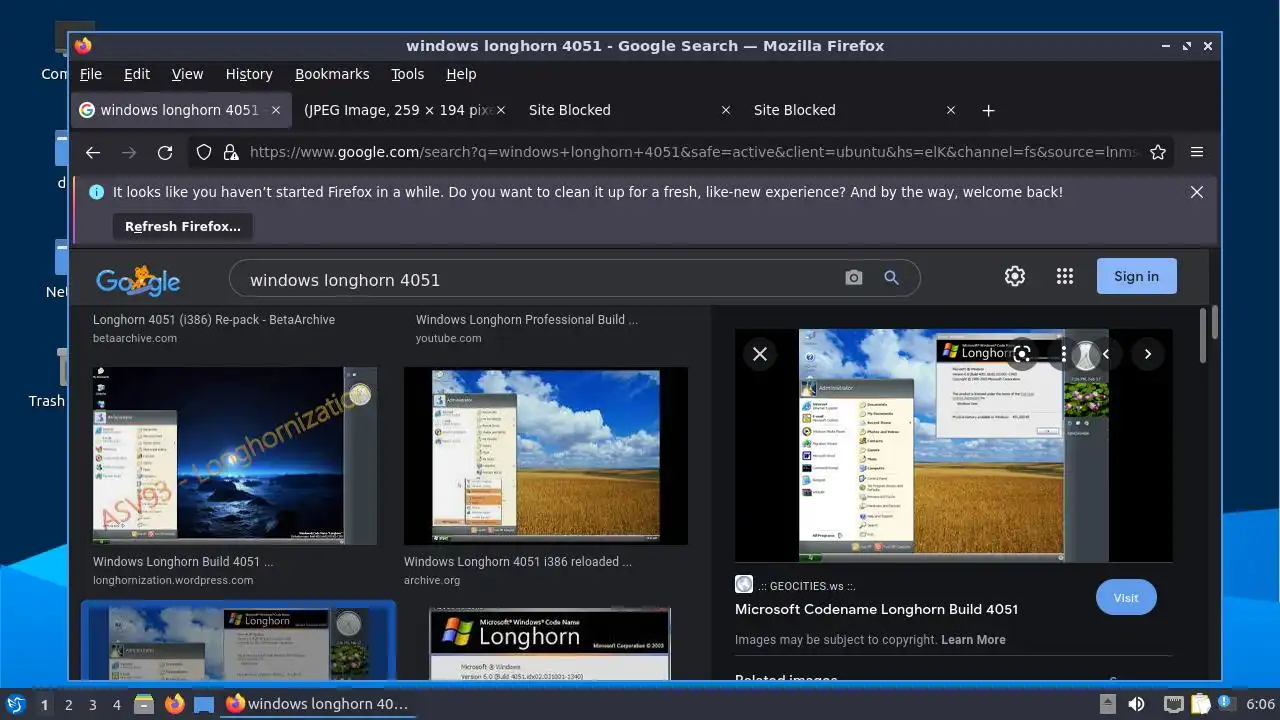Close the second Site Blocked tab
This screenshot has width=1280, height=720.
coord(951,110)
